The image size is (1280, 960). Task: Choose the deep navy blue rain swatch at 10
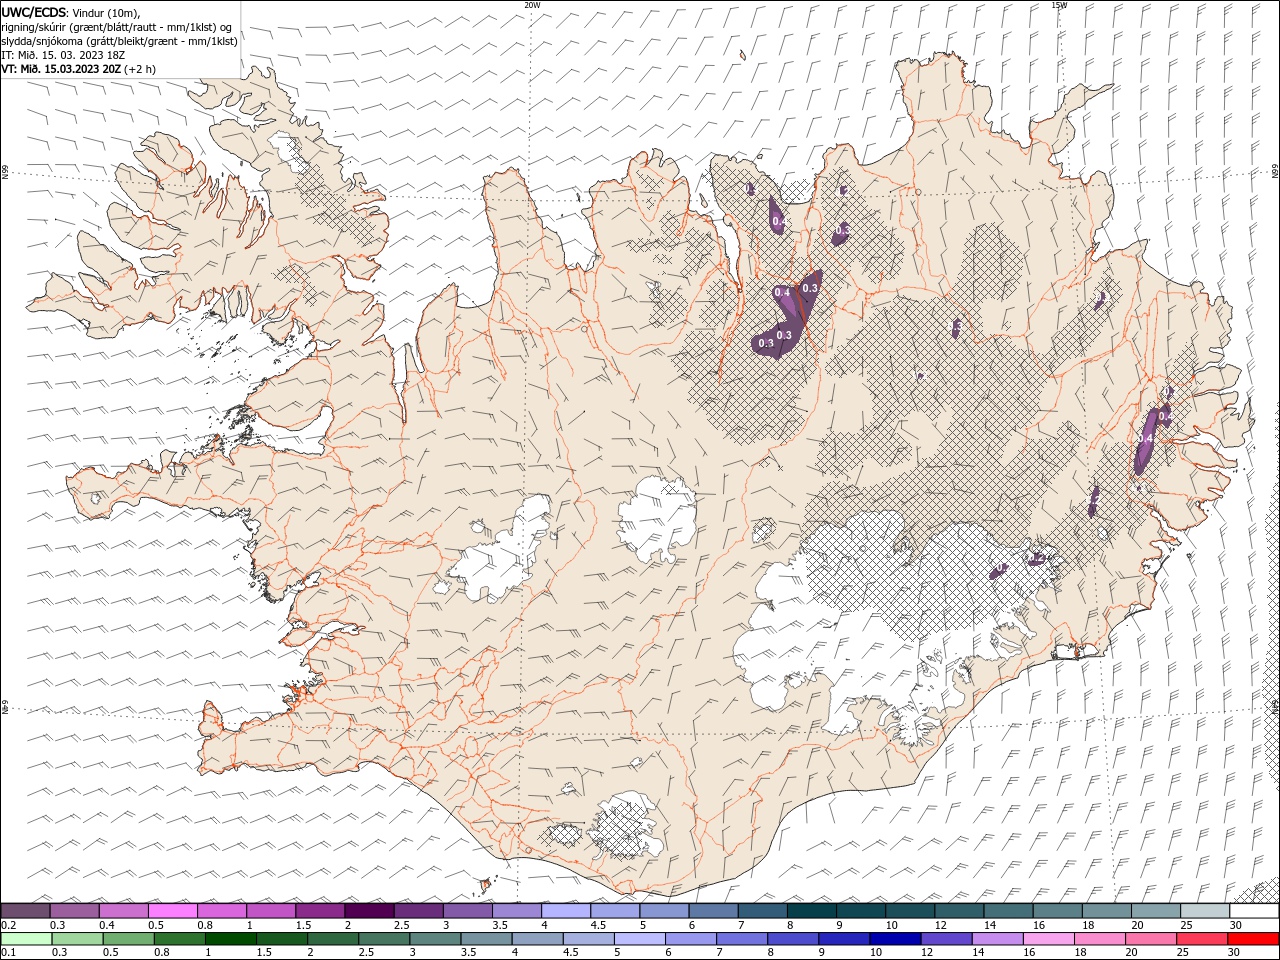(895, 939)
